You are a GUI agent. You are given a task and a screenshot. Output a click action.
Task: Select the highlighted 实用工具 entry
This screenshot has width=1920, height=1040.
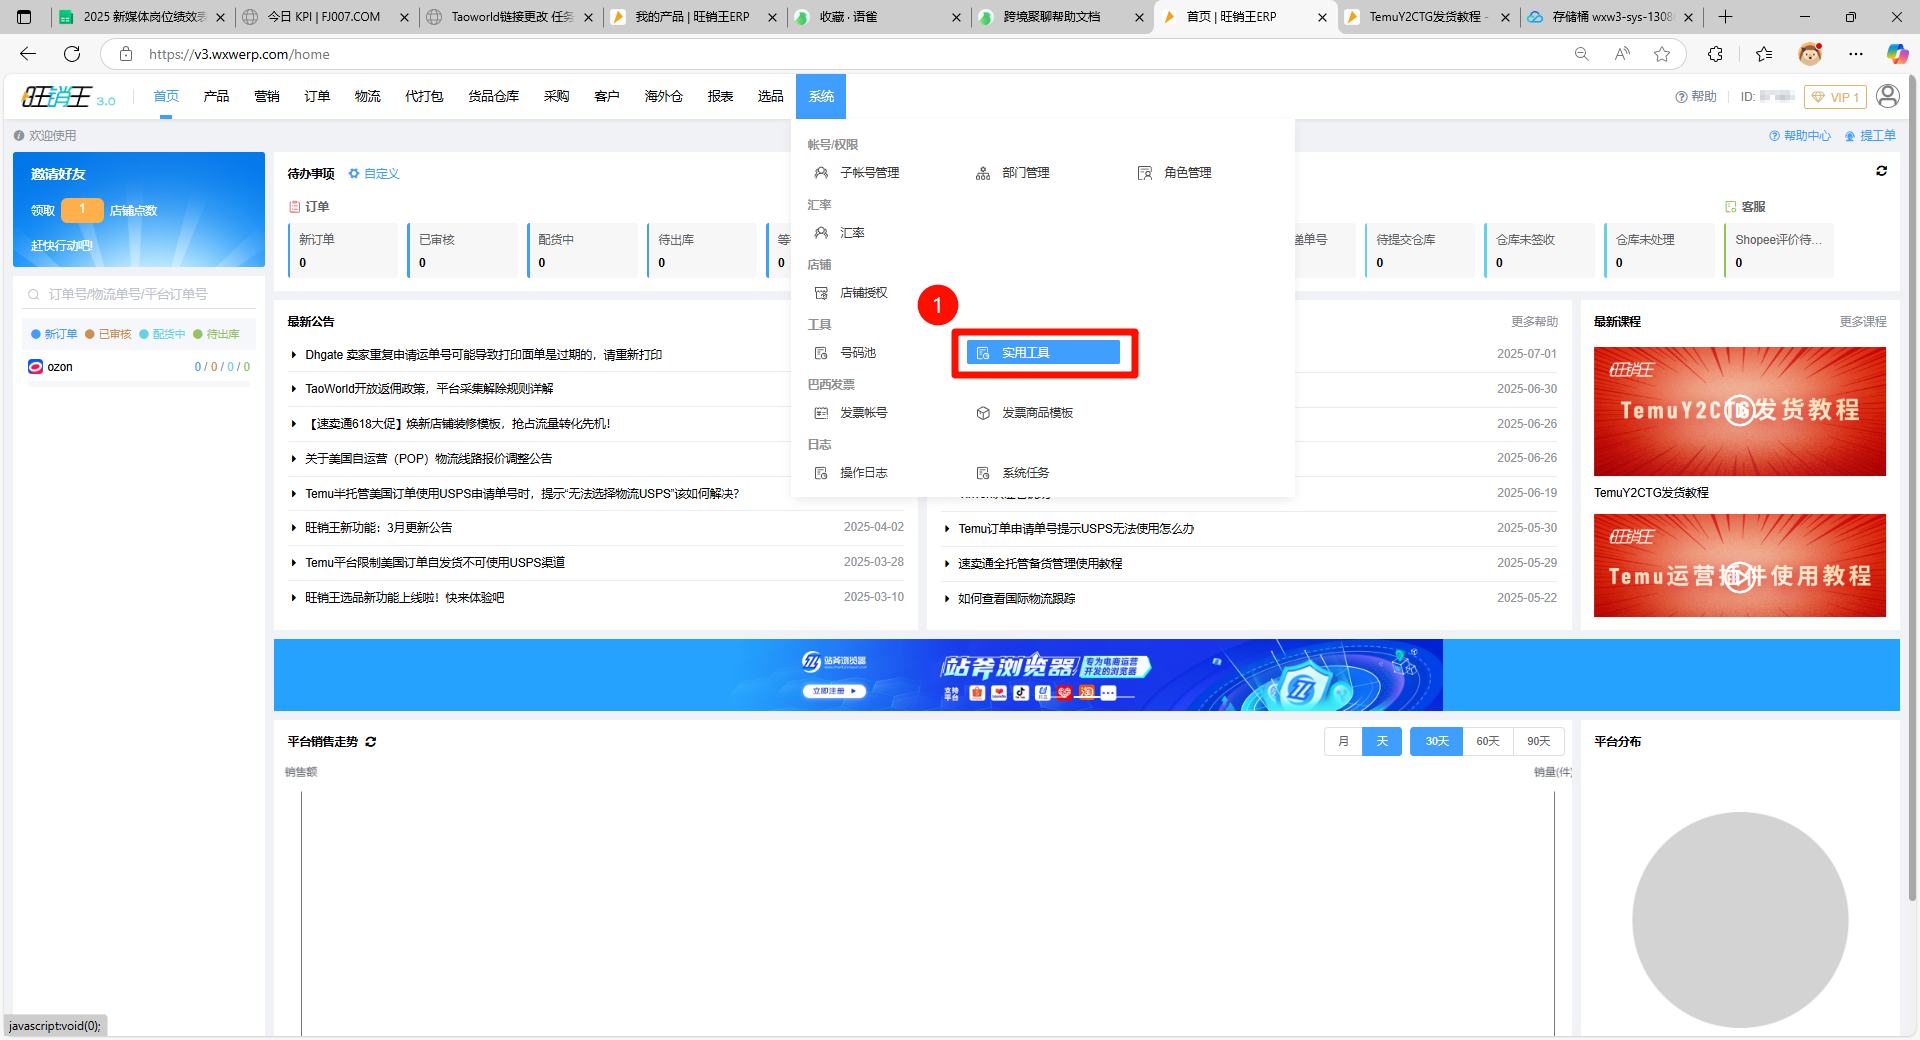[x=1043, y=353]
